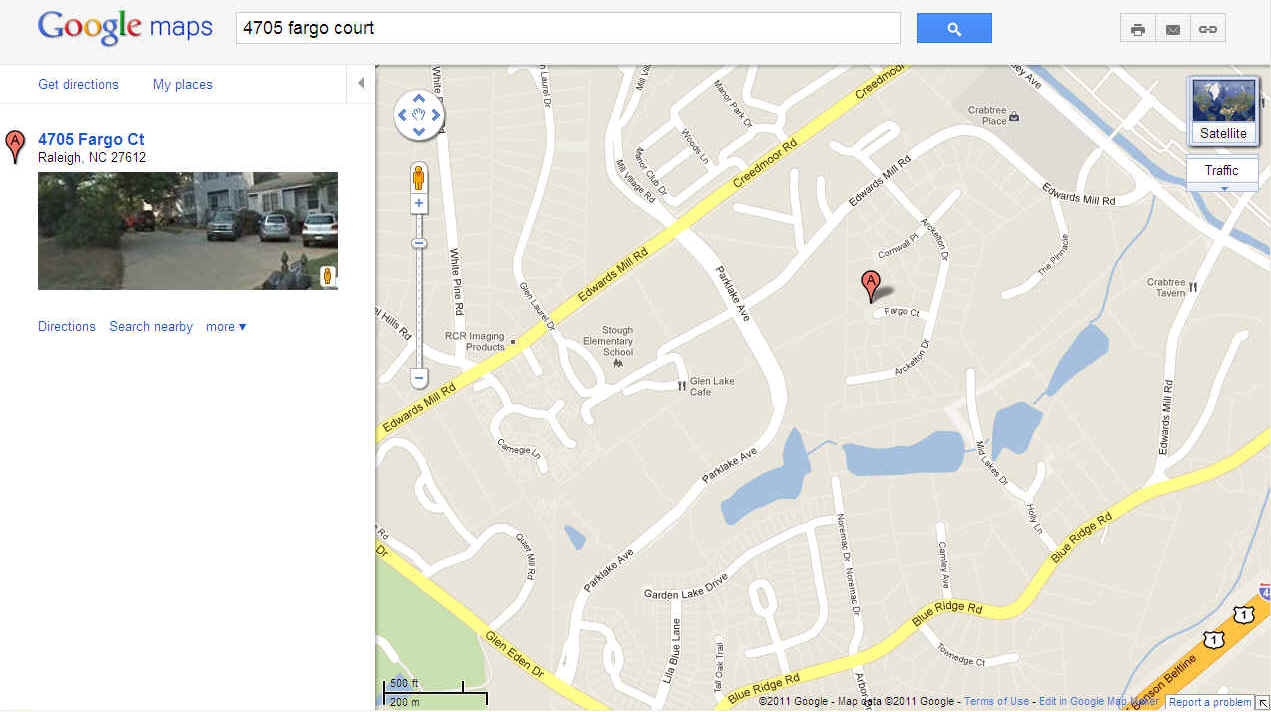Click the print icon
Image resolution: width=1271 pixels, height=712 pixels.
(x=1138, y=29)
